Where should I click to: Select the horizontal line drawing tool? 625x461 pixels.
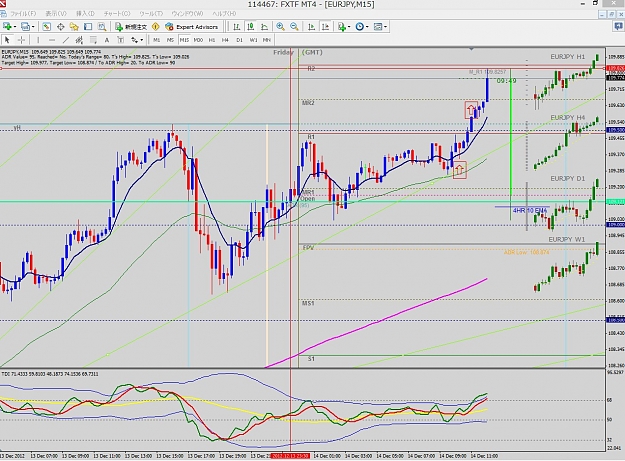click(x=52, y=40)
